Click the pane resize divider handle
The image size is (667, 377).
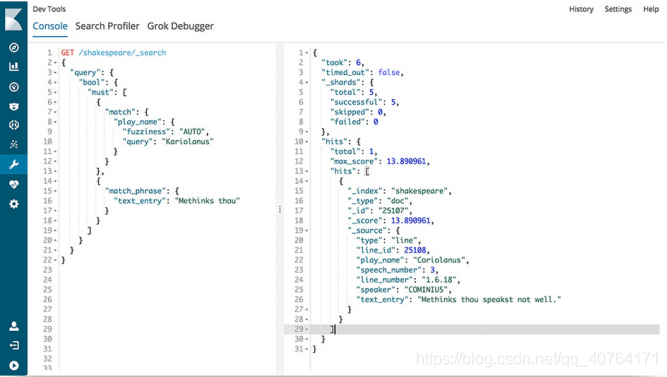279,209
